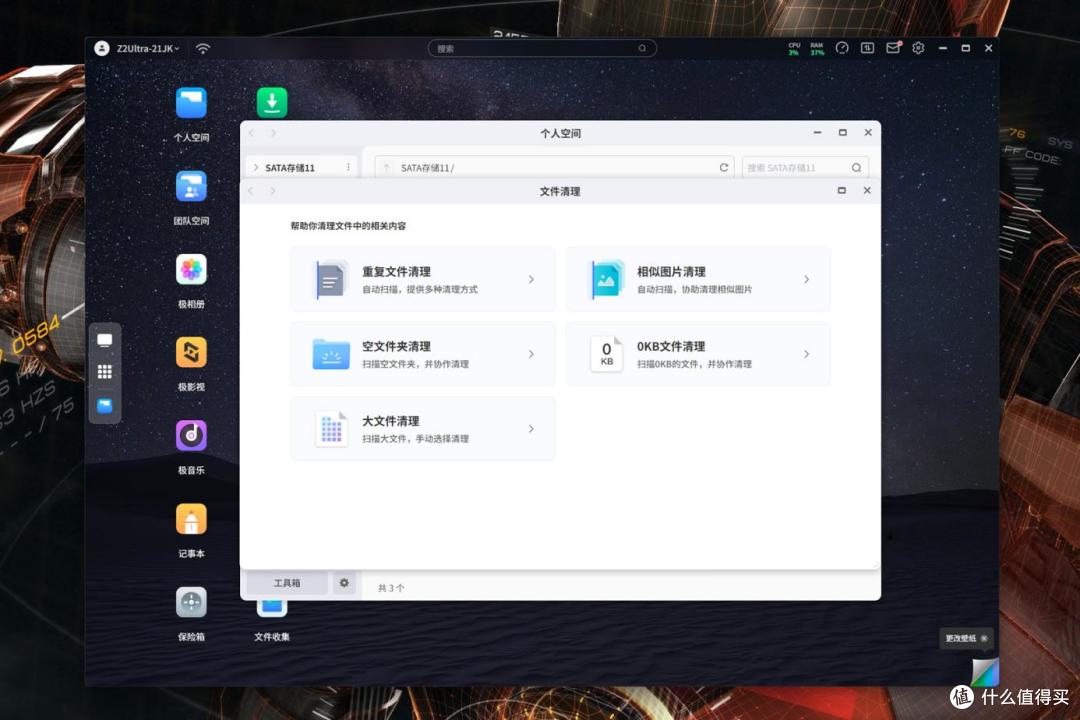Screen dimensions: 1080x720
Task: Open the 保险箱 safe app
Action: click(191, 602)
